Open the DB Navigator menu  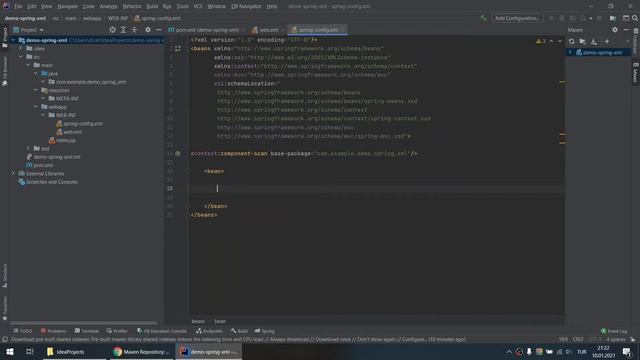pyautogui.click(x=246, y=6)
